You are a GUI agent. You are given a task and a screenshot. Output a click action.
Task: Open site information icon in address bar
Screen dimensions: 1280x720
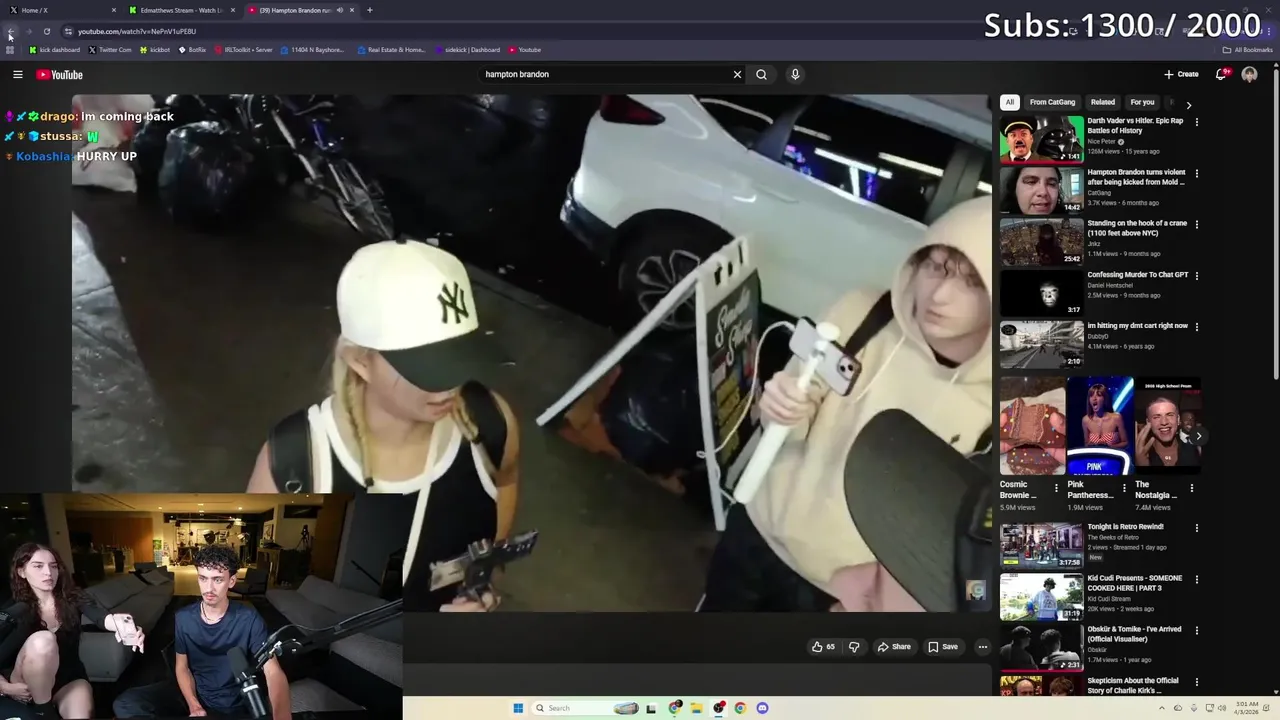[x=68, y=31]
